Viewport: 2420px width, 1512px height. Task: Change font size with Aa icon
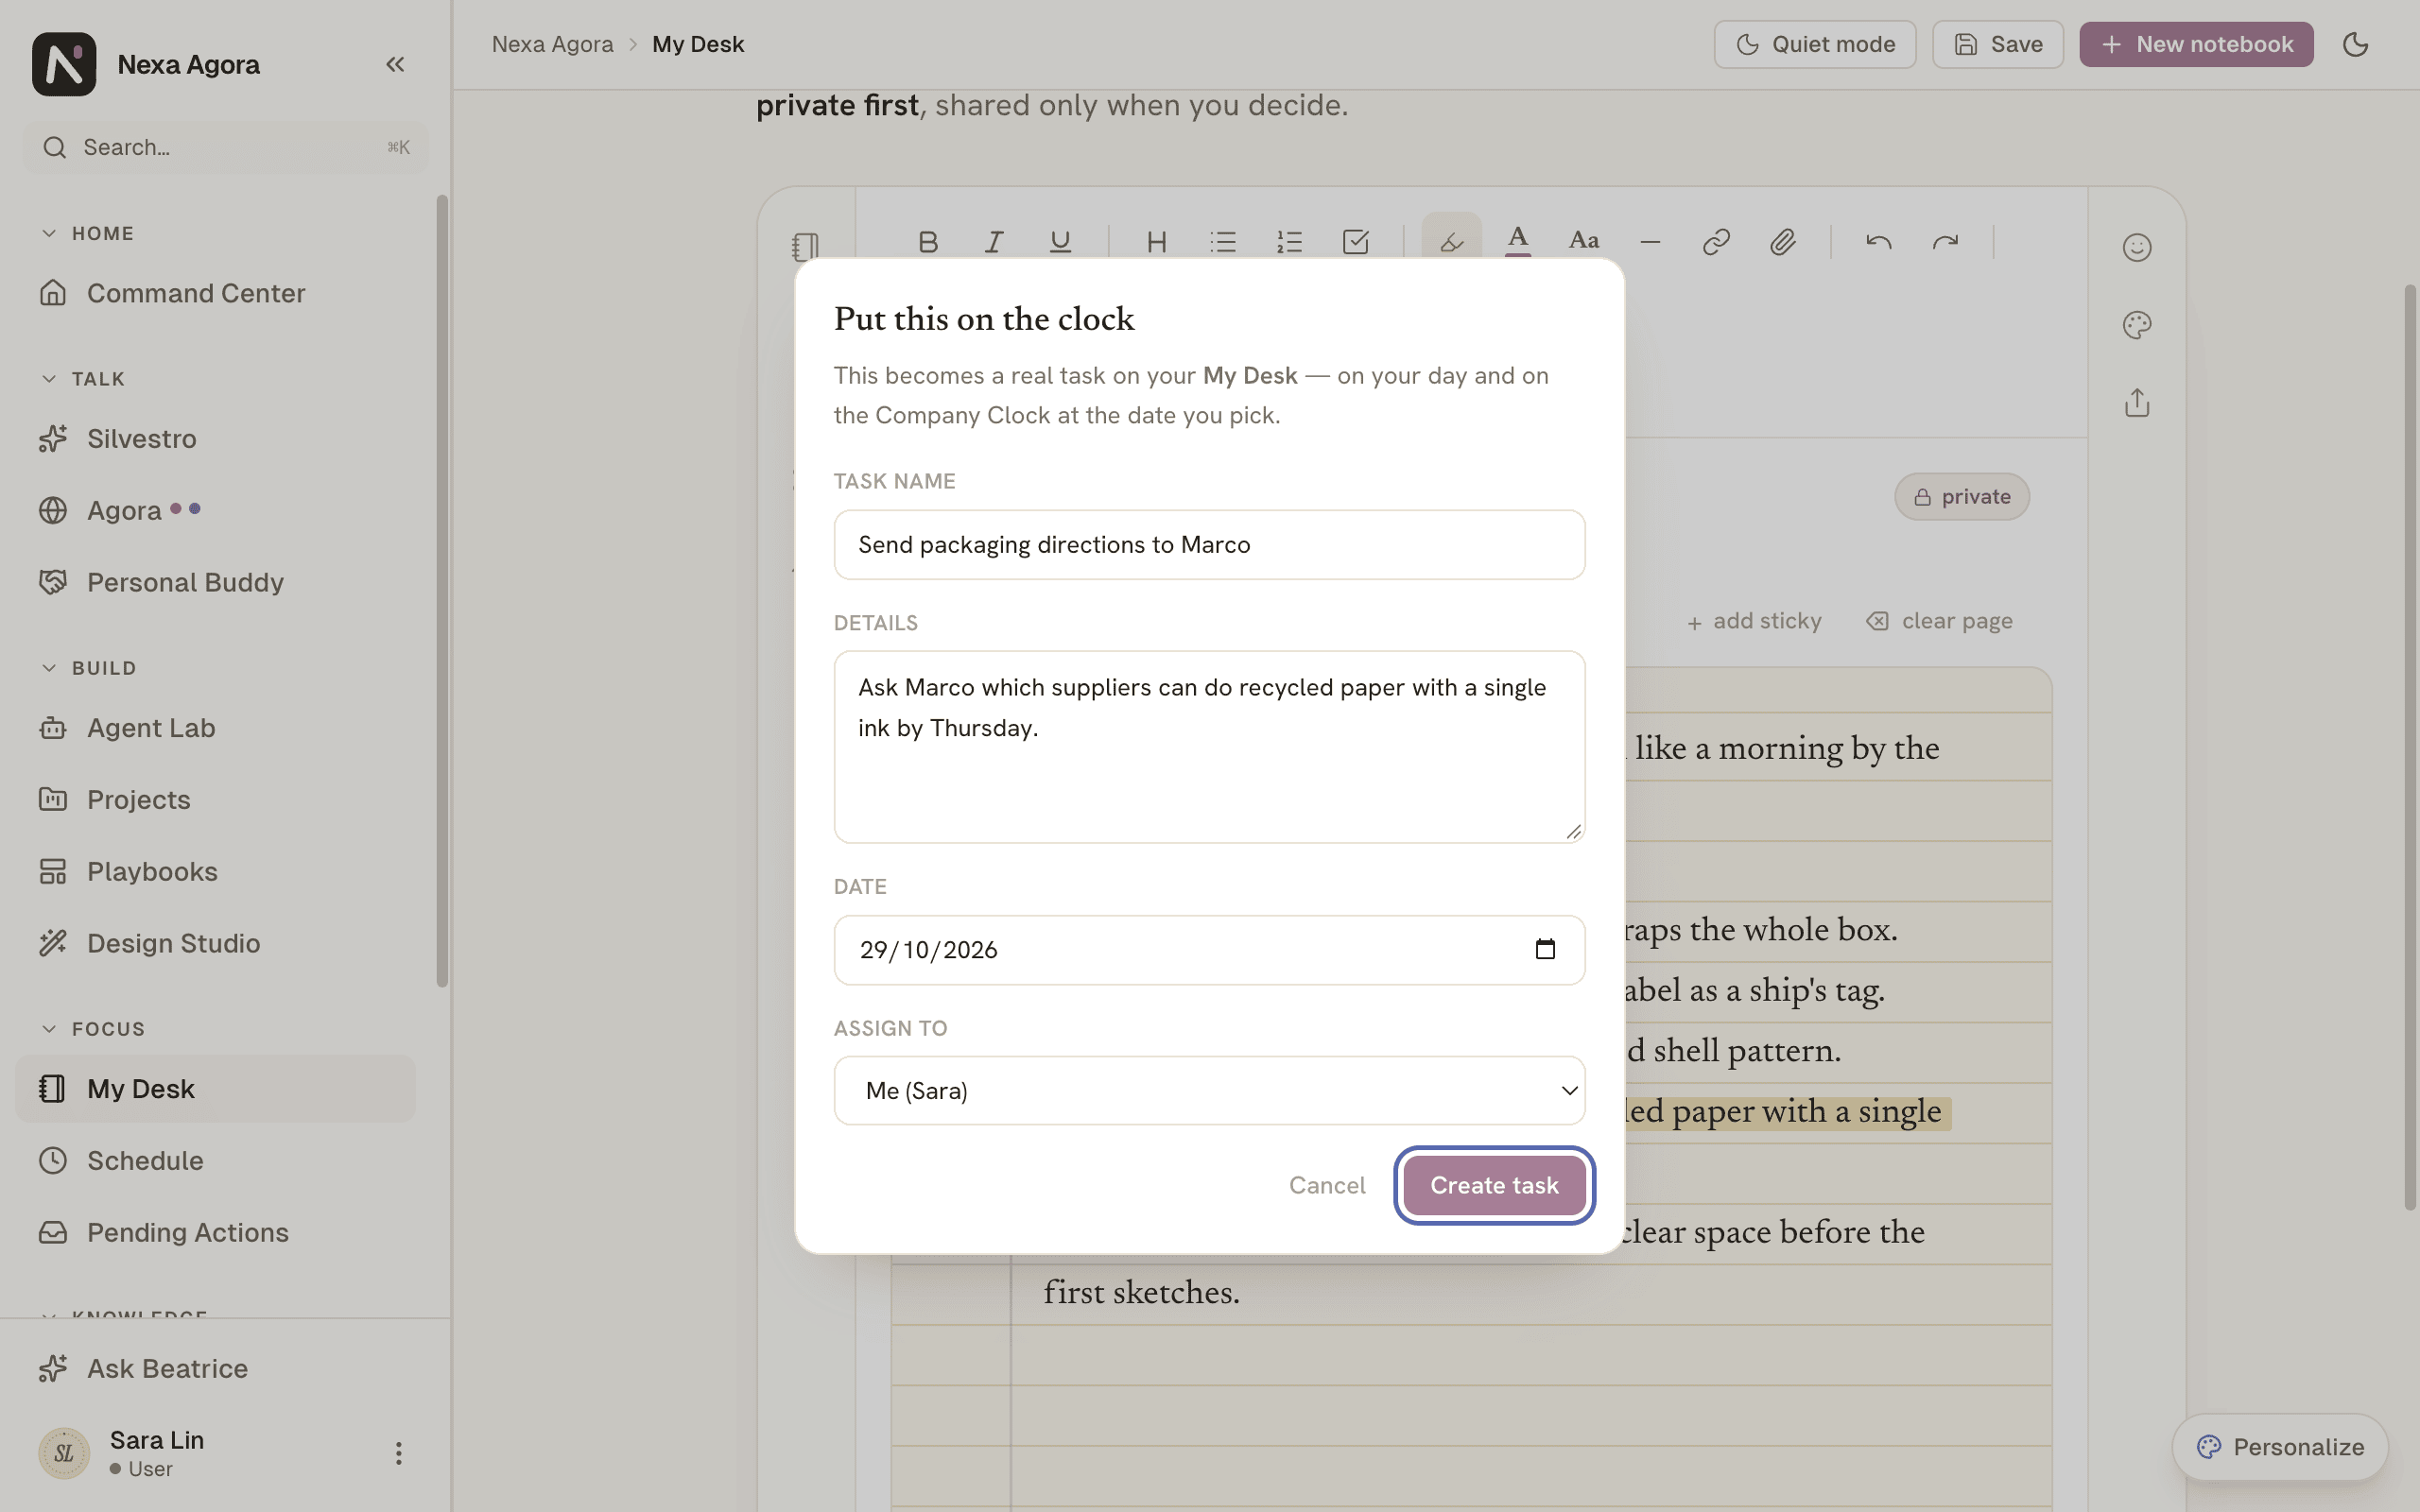1584,240
